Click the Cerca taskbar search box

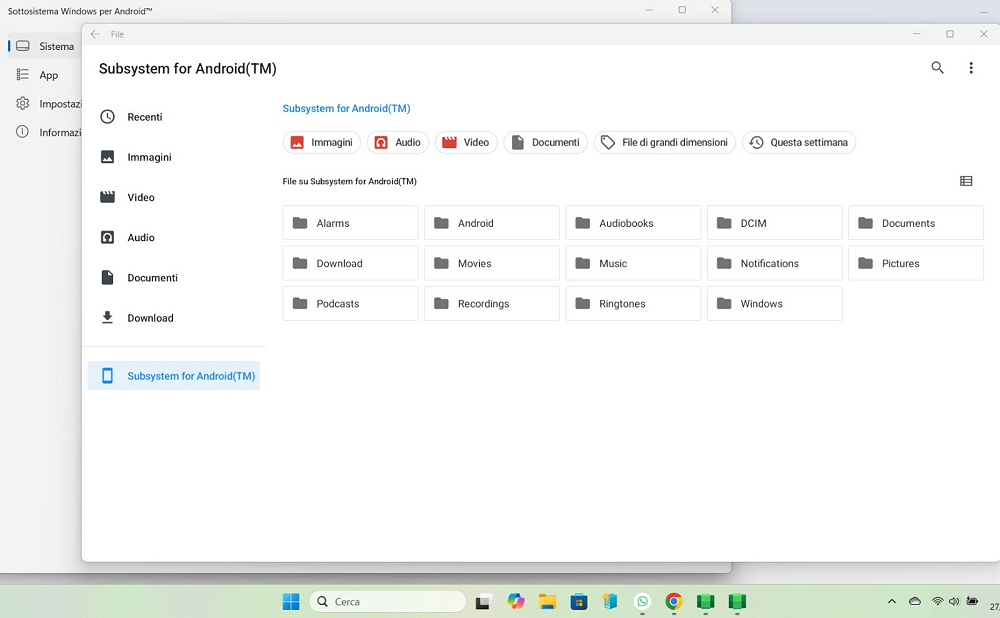click(x=388, y=601)
